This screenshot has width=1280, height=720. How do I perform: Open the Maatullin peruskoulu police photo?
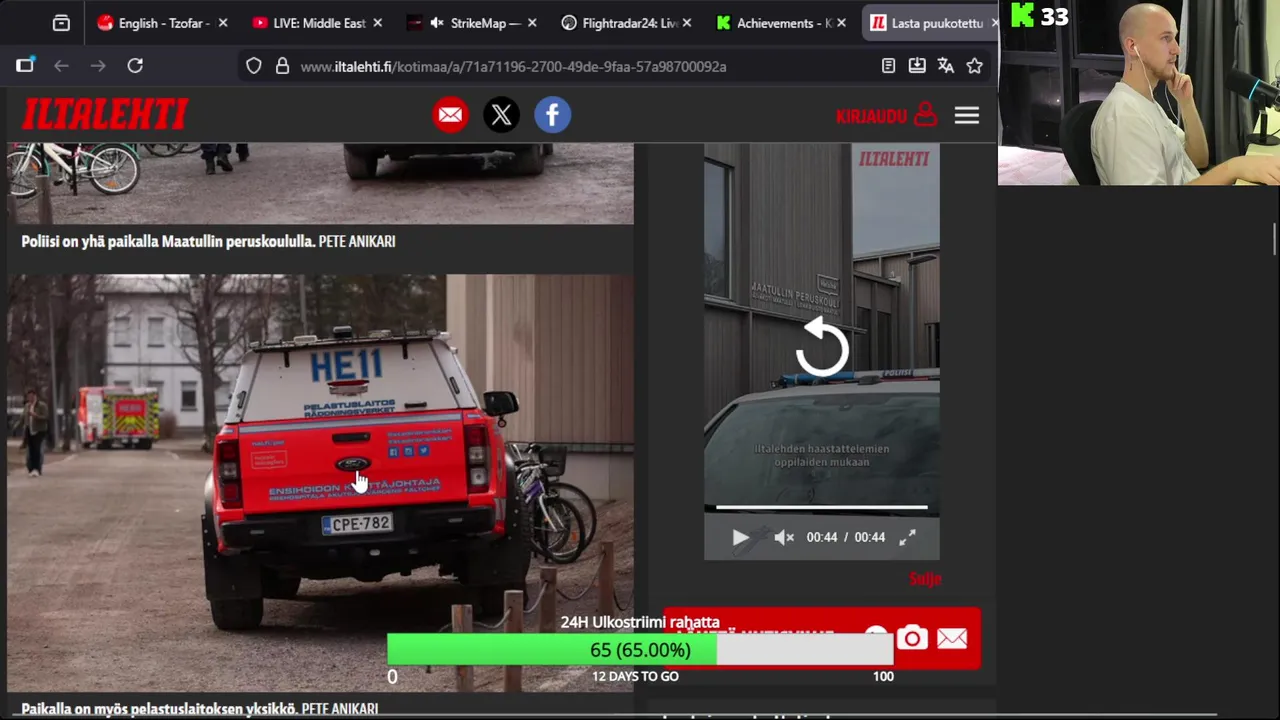click(x=320, y=183)
